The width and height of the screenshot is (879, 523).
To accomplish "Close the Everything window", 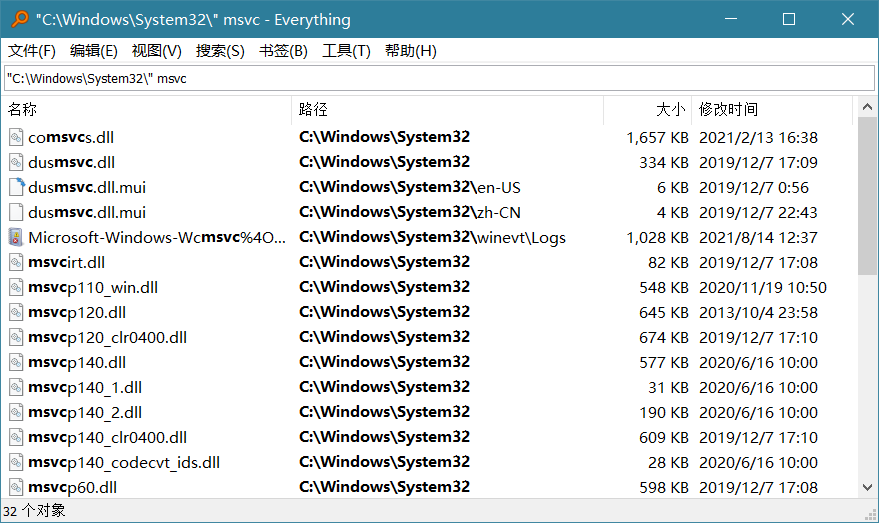I will (x=848, y=19).
